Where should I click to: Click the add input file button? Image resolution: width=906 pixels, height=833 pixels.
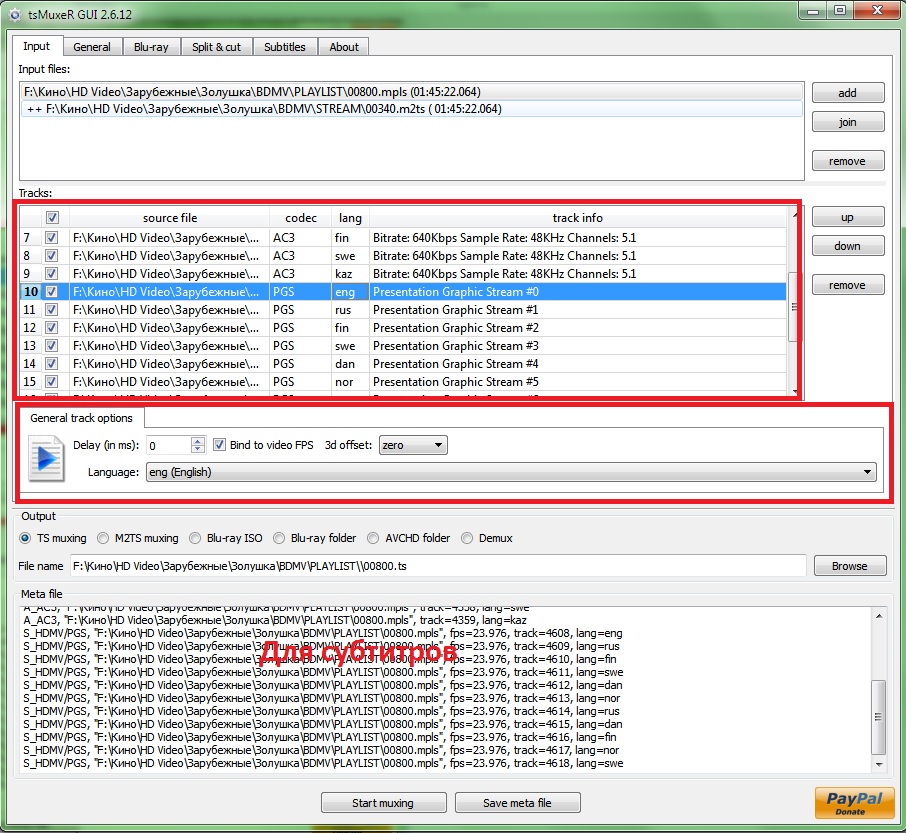(848, 92)
